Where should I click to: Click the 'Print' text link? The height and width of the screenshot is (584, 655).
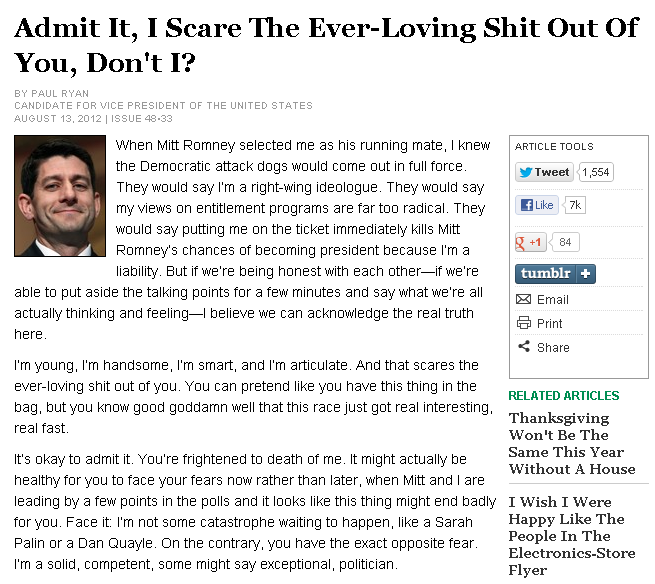(x=549, y=323)
